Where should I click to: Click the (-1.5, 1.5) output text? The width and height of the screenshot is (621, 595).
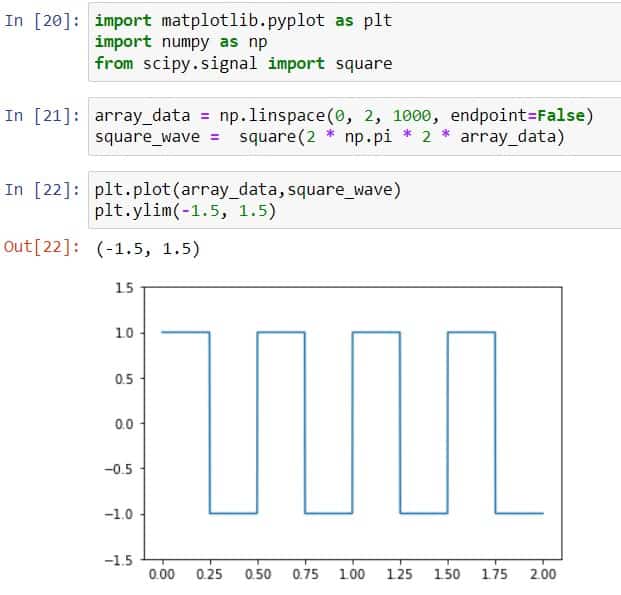click(x=148, y=249)
